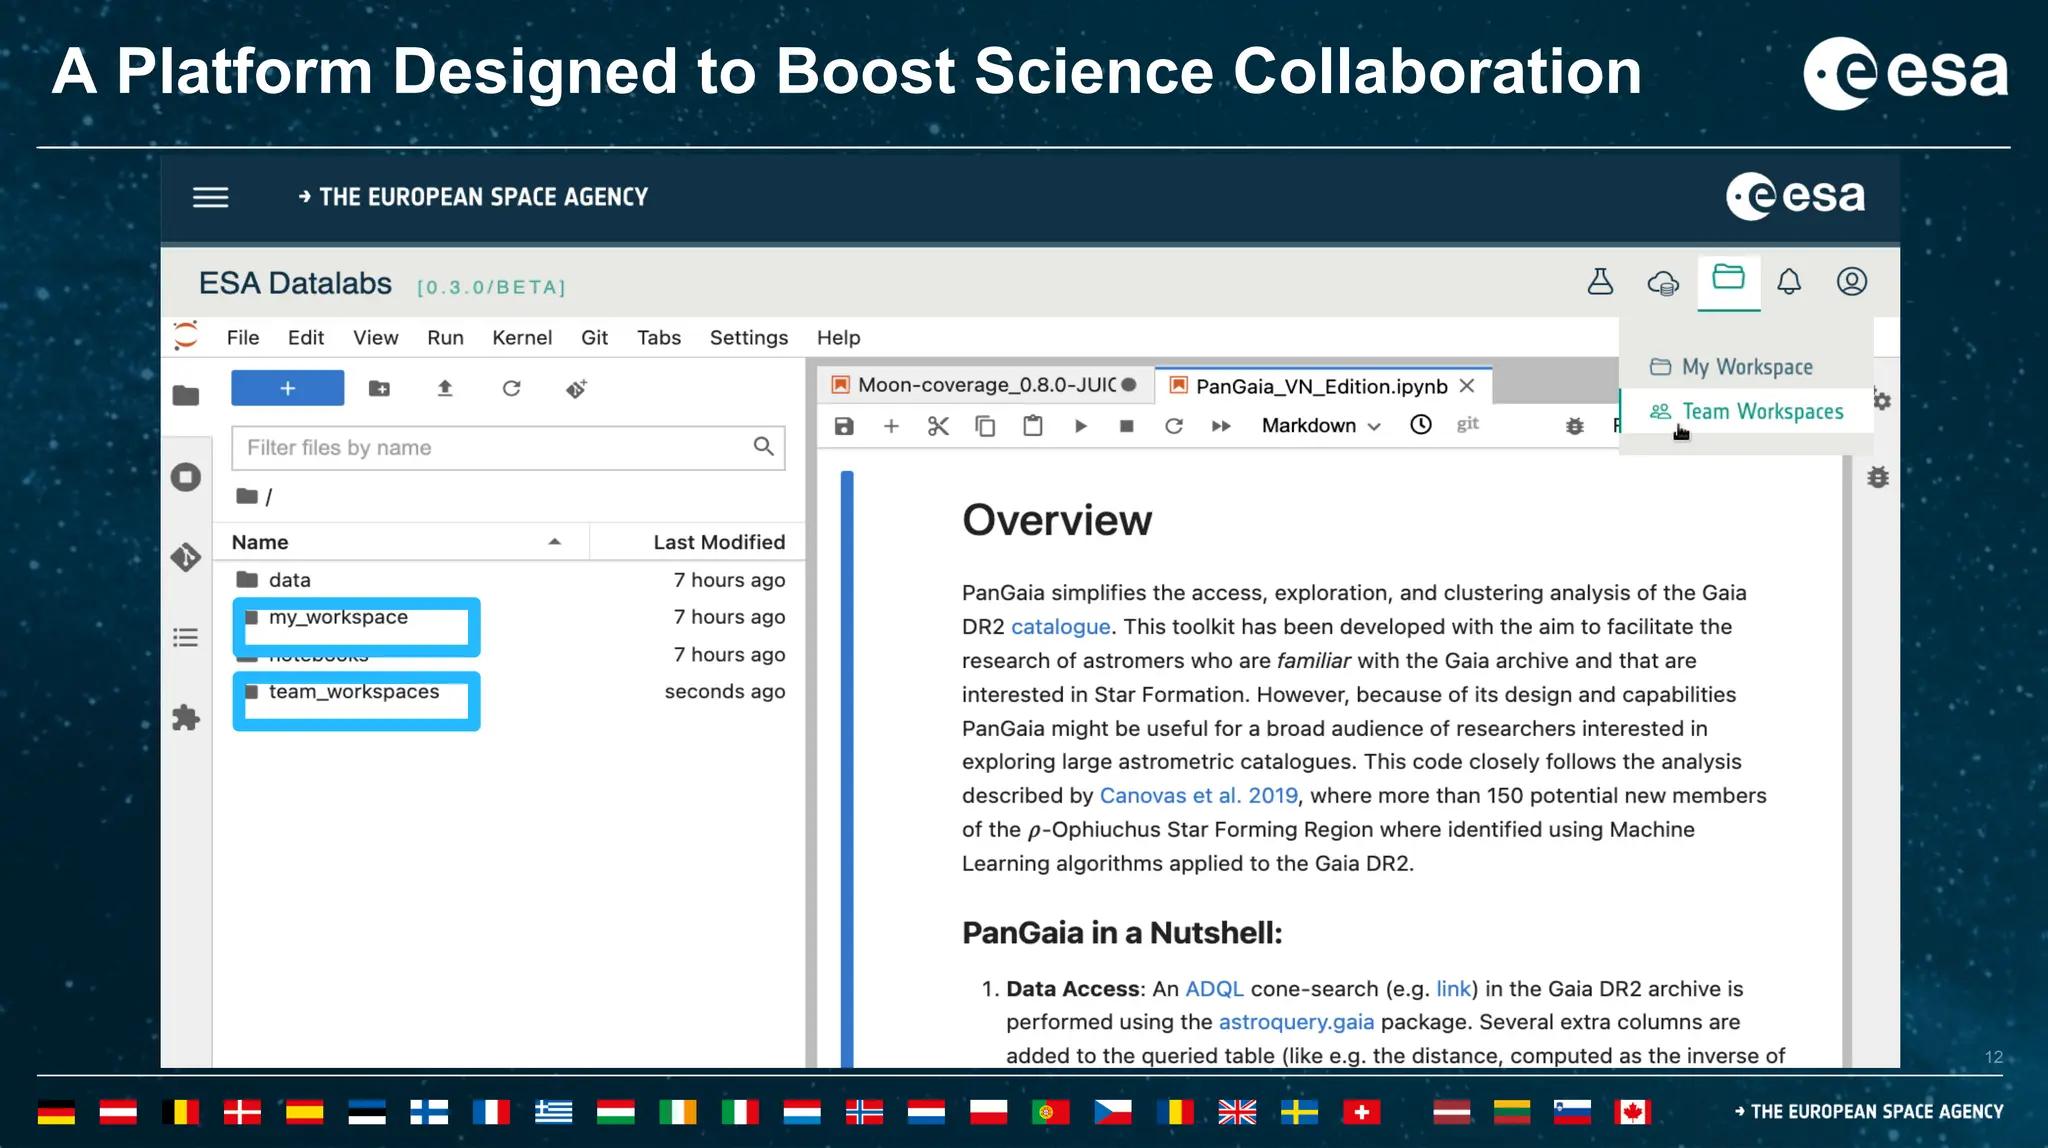The image size is (2048, 1148).
Task: Click the Jupyter logo icon next to File
Action: point(186,336)
